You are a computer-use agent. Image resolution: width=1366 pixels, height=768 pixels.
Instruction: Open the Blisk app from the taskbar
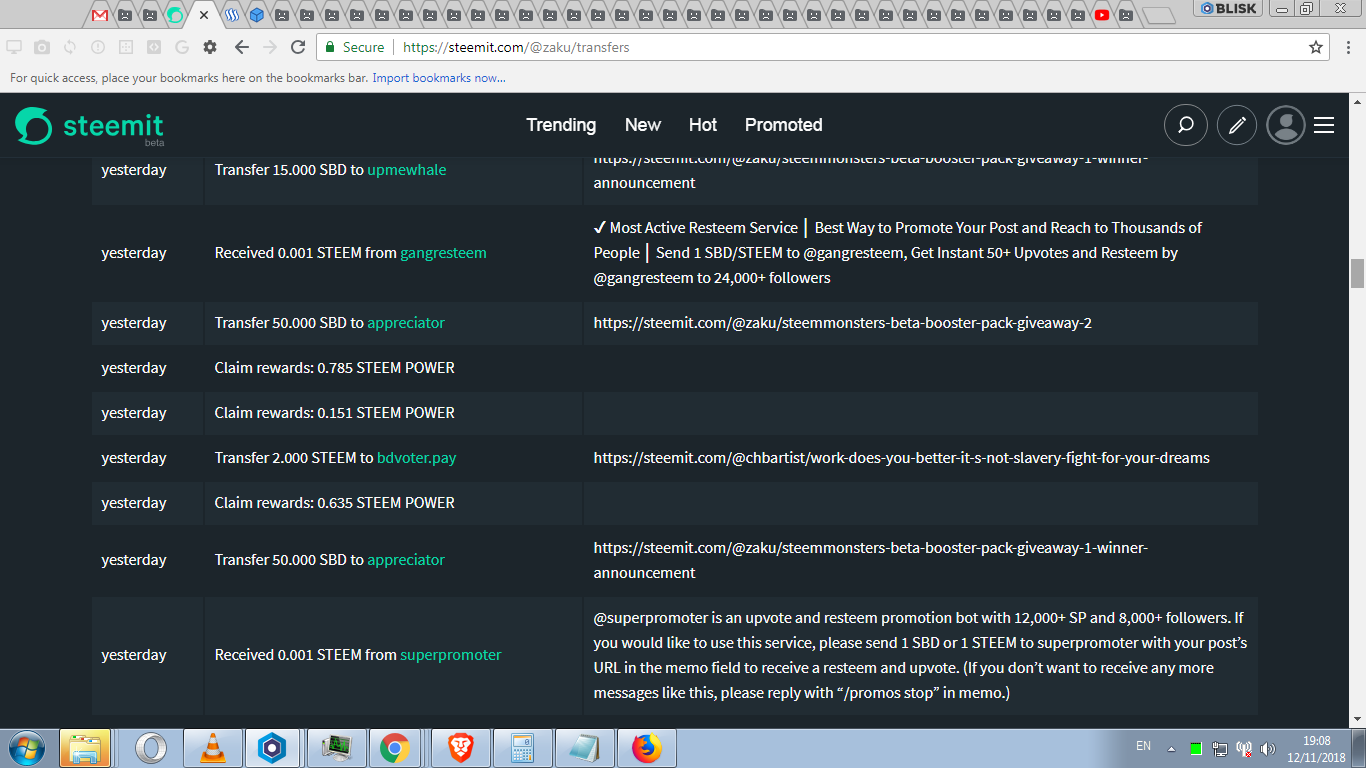271,748
